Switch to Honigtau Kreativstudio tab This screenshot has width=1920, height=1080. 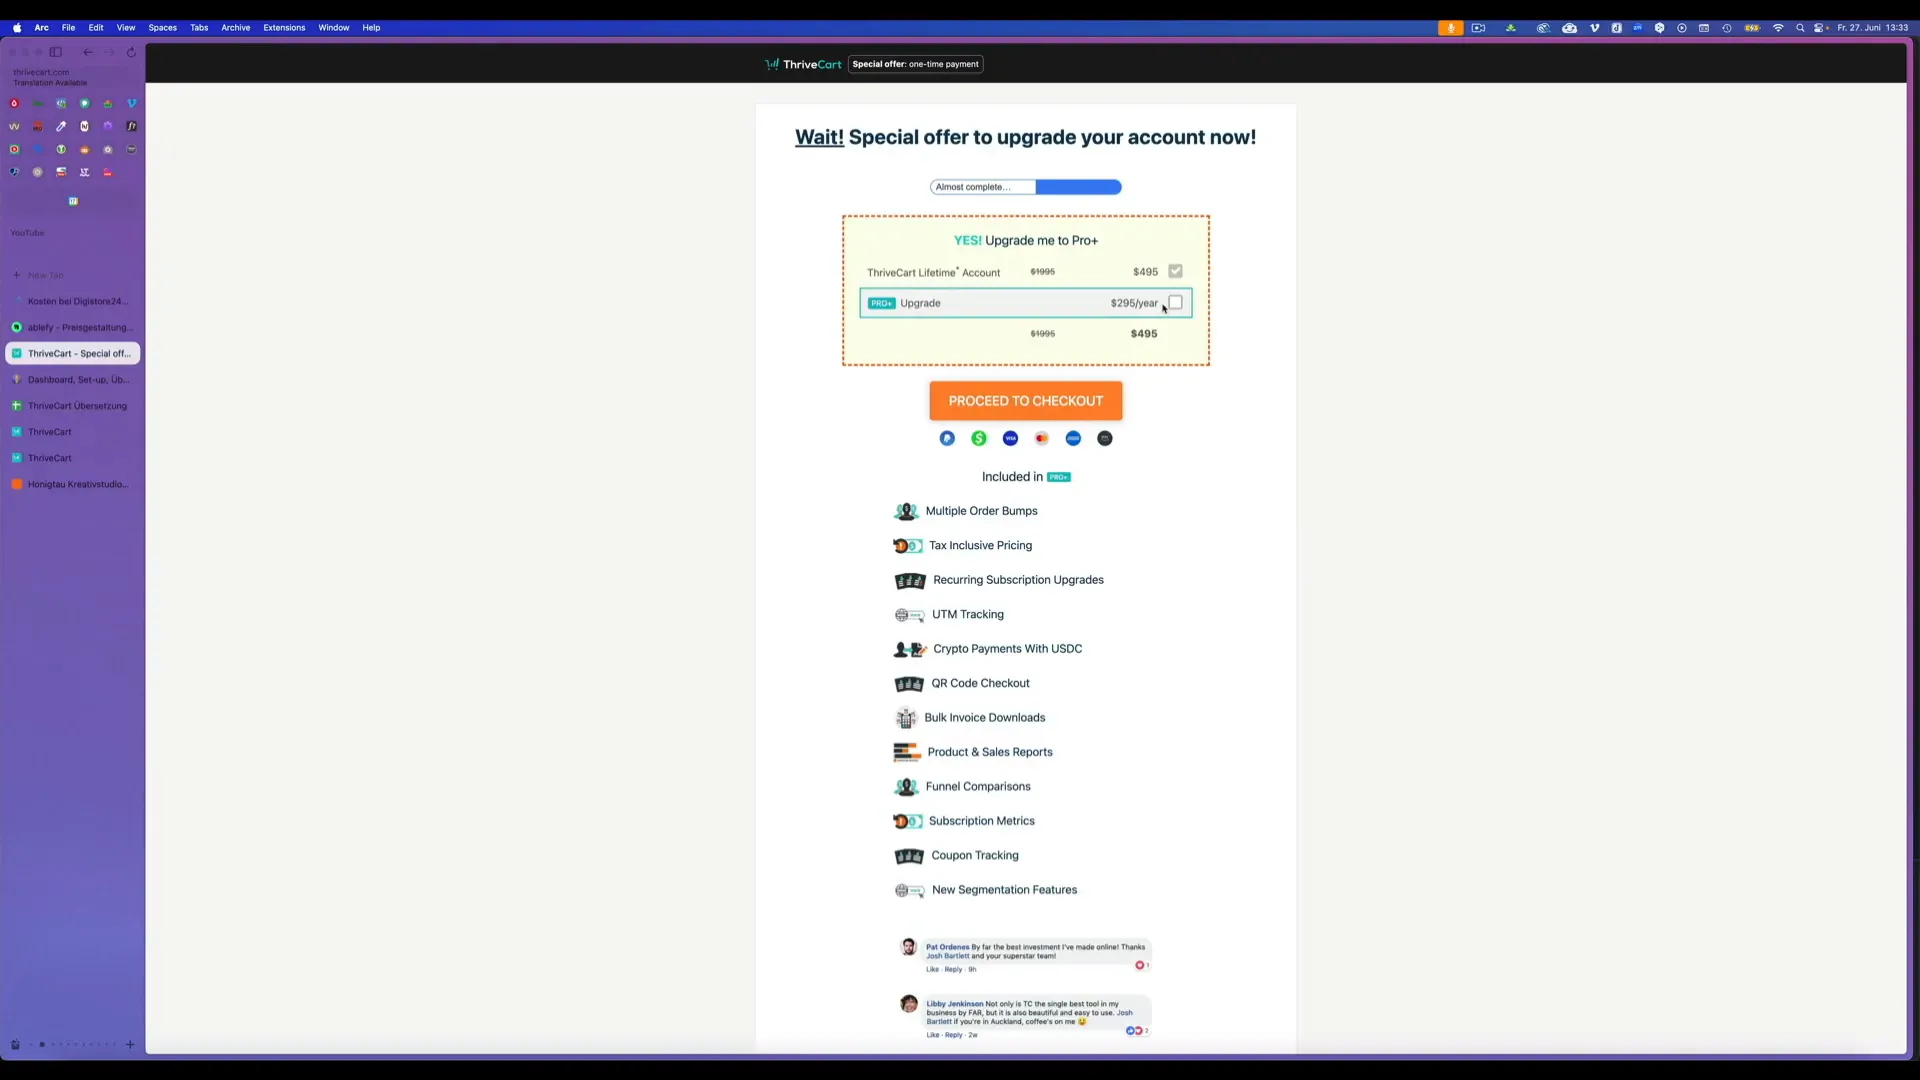tap(73, 484)
